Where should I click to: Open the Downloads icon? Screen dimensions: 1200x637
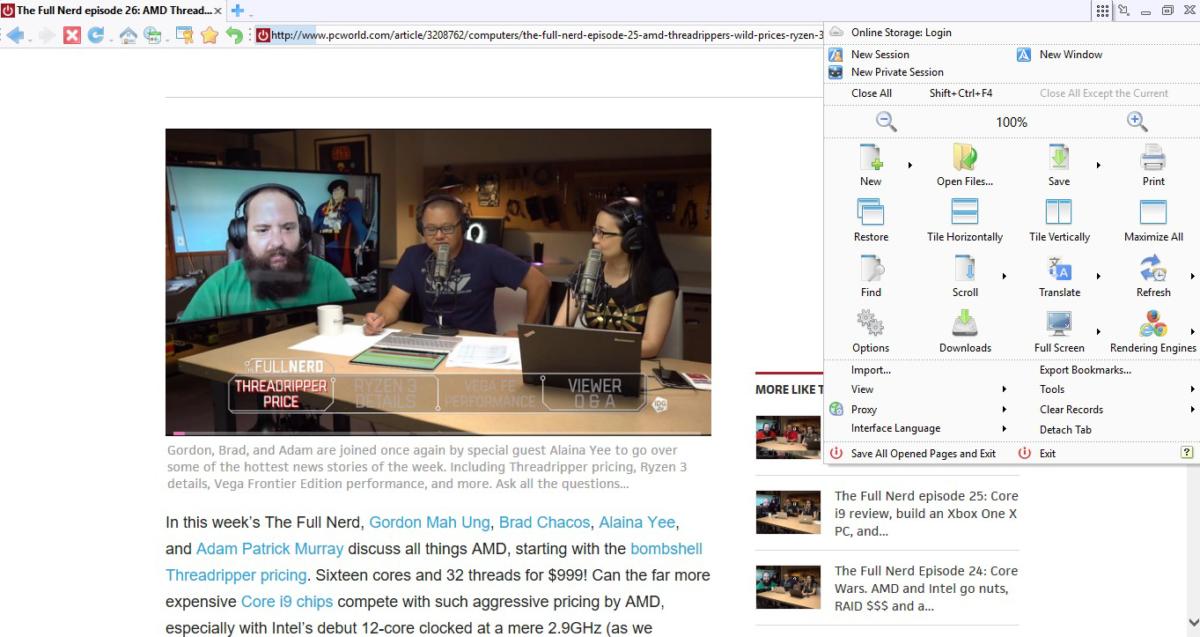[964, 323]
